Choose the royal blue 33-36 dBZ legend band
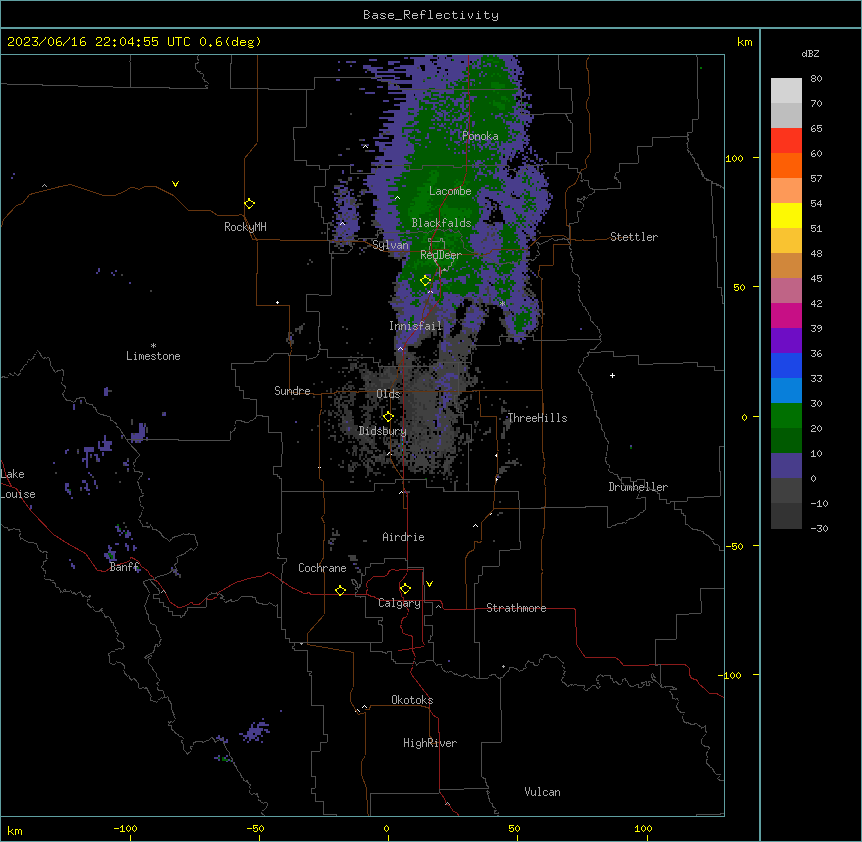 pyautogui.click(x=786, y=365)
